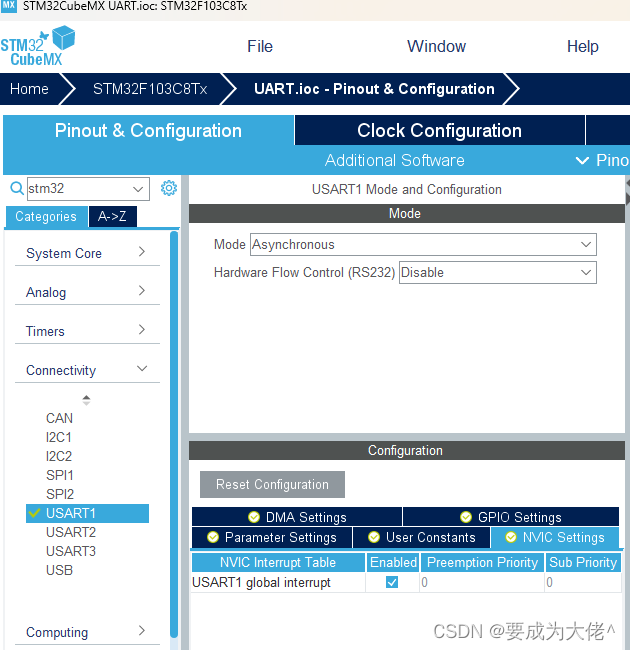Screen dimensions: 630x650
Task: Open the DMA Settings tab
Action: click(x=297, y=517)
